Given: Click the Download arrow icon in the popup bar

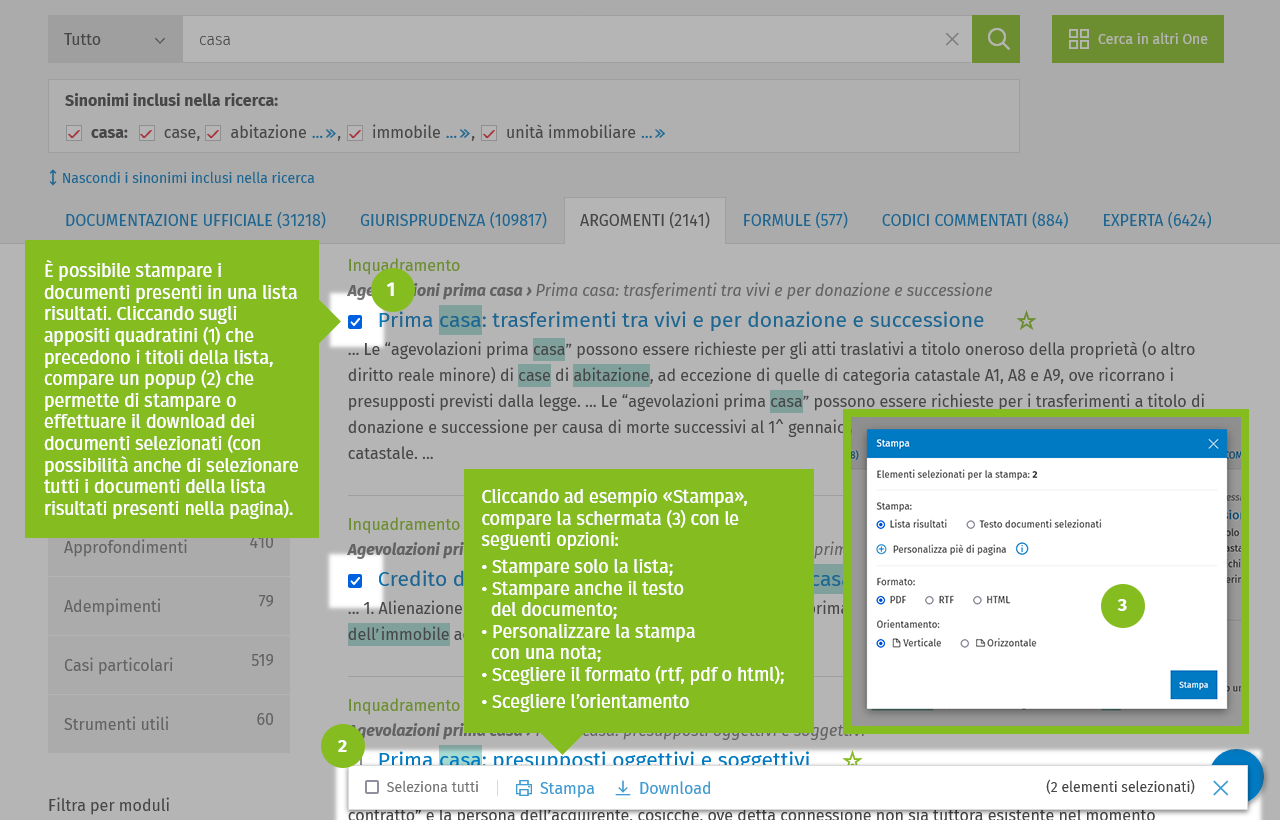Looking at the screenshot, I should pyautogui.click(x=623, y=788).
